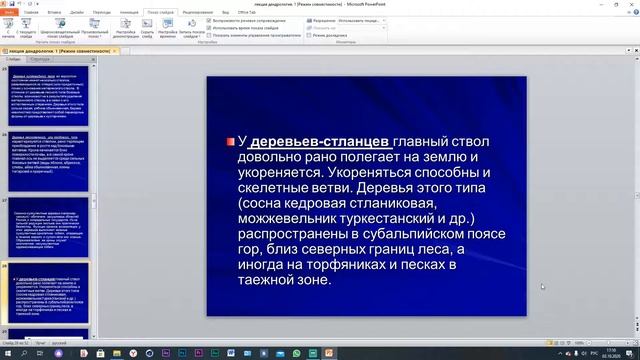The width and height of the screenshot is (640, 360).
Task: Click the PowerPoint taskbar icon
Action: click(x=329, y=353)
